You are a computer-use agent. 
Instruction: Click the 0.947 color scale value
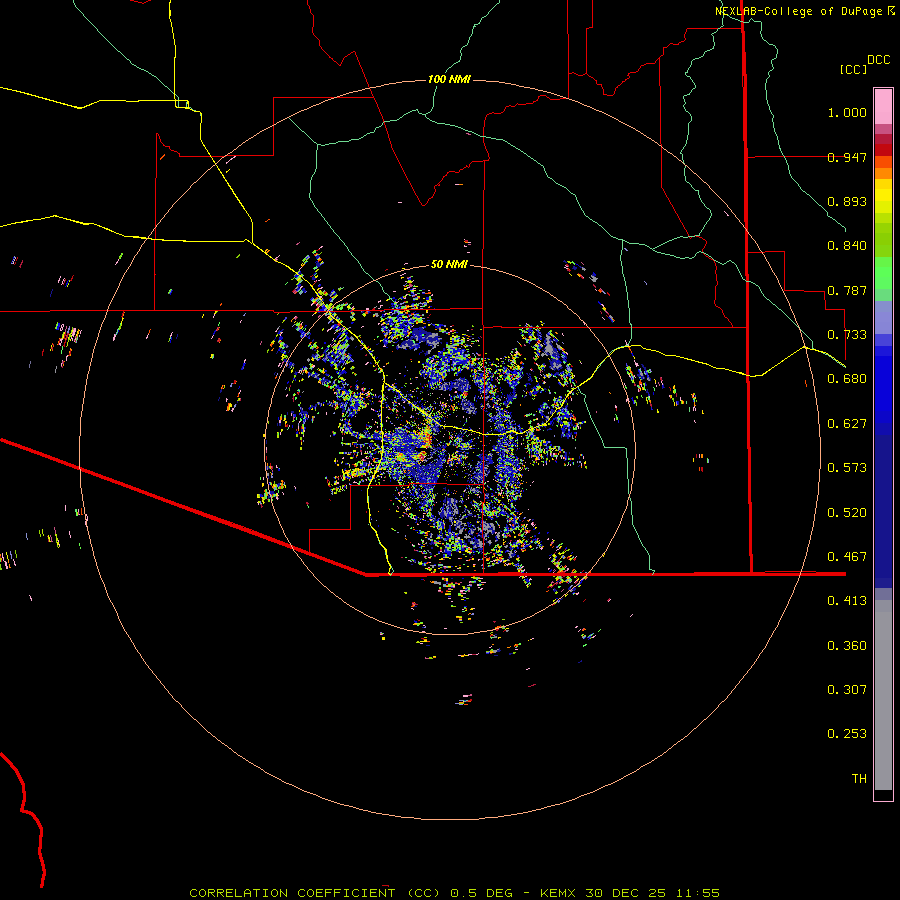pyautogui.click(x=847, y=157)
